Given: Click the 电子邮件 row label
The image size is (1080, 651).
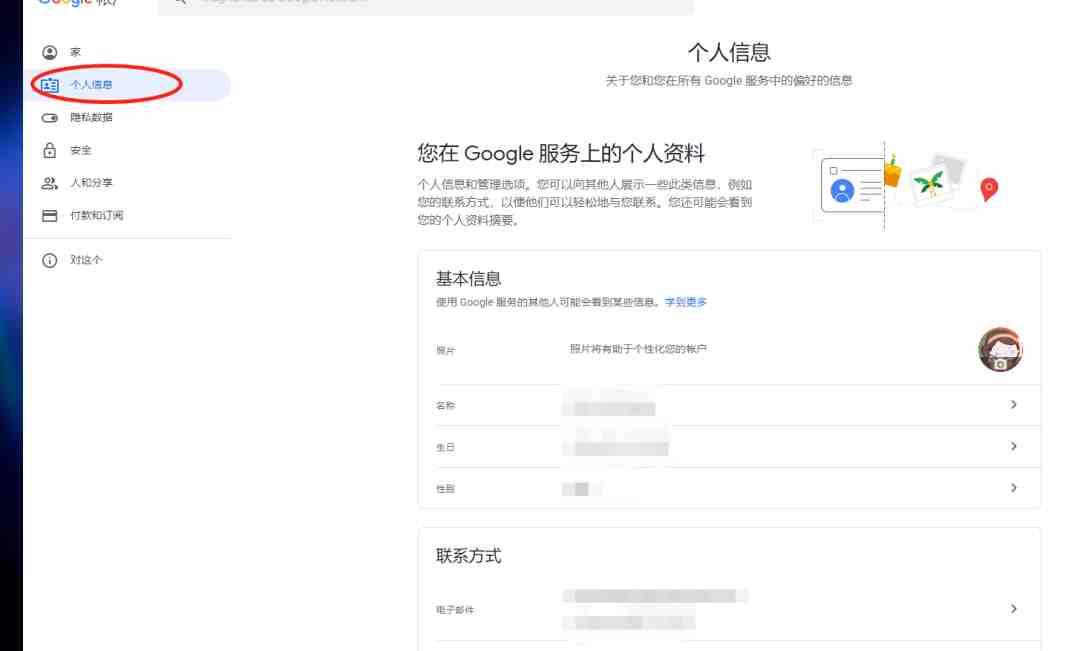Looking at the screenshot, I should (x=455, y=610).
